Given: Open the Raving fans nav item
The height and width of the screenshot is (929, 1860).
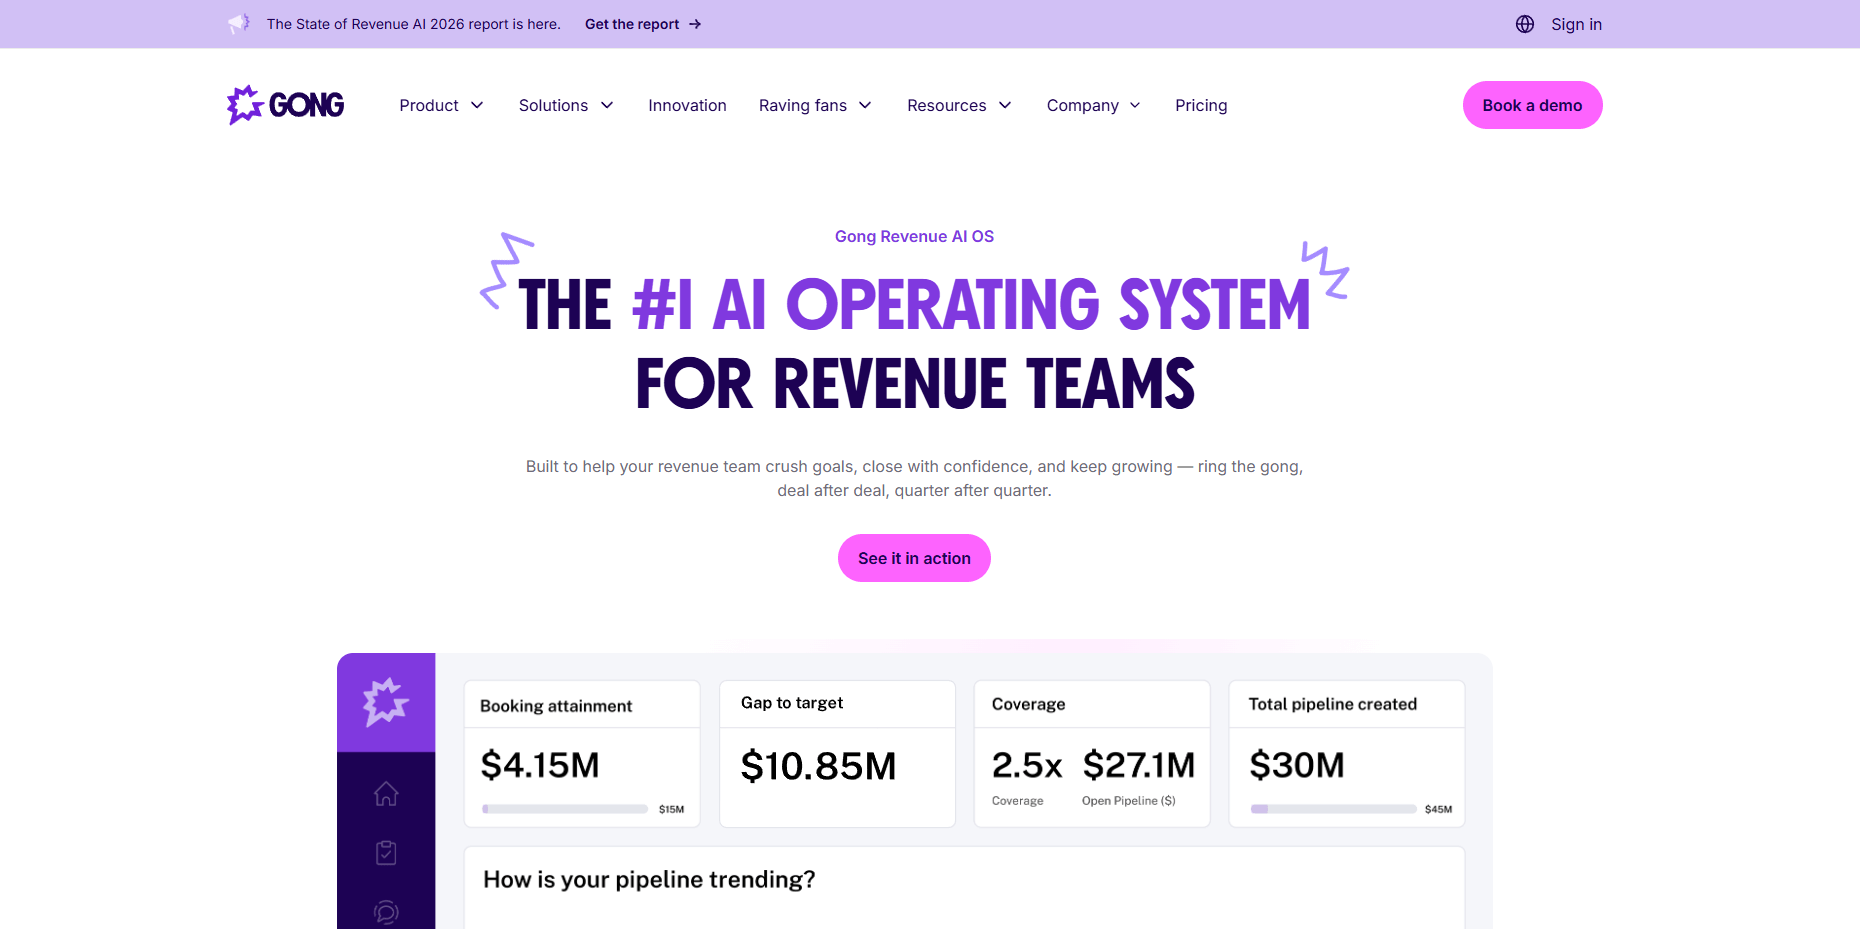Looking at the screenshot, I should 803,106.
